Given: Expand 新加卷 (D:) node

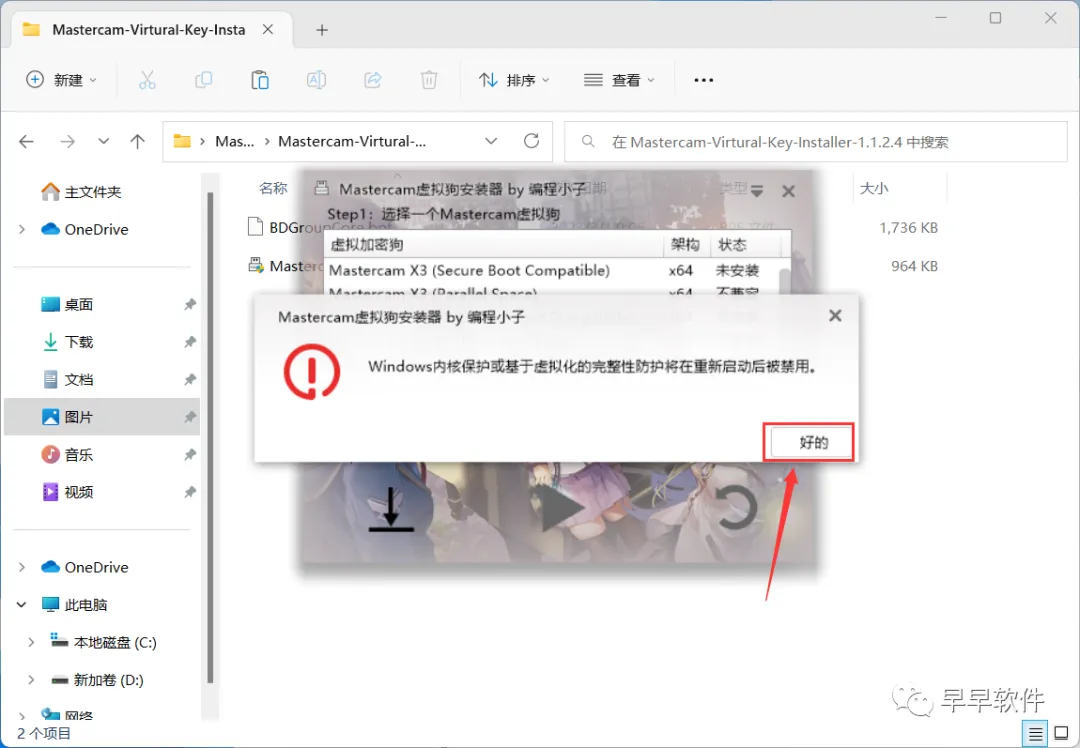Looking at the screenshot, I should (31, 680).
